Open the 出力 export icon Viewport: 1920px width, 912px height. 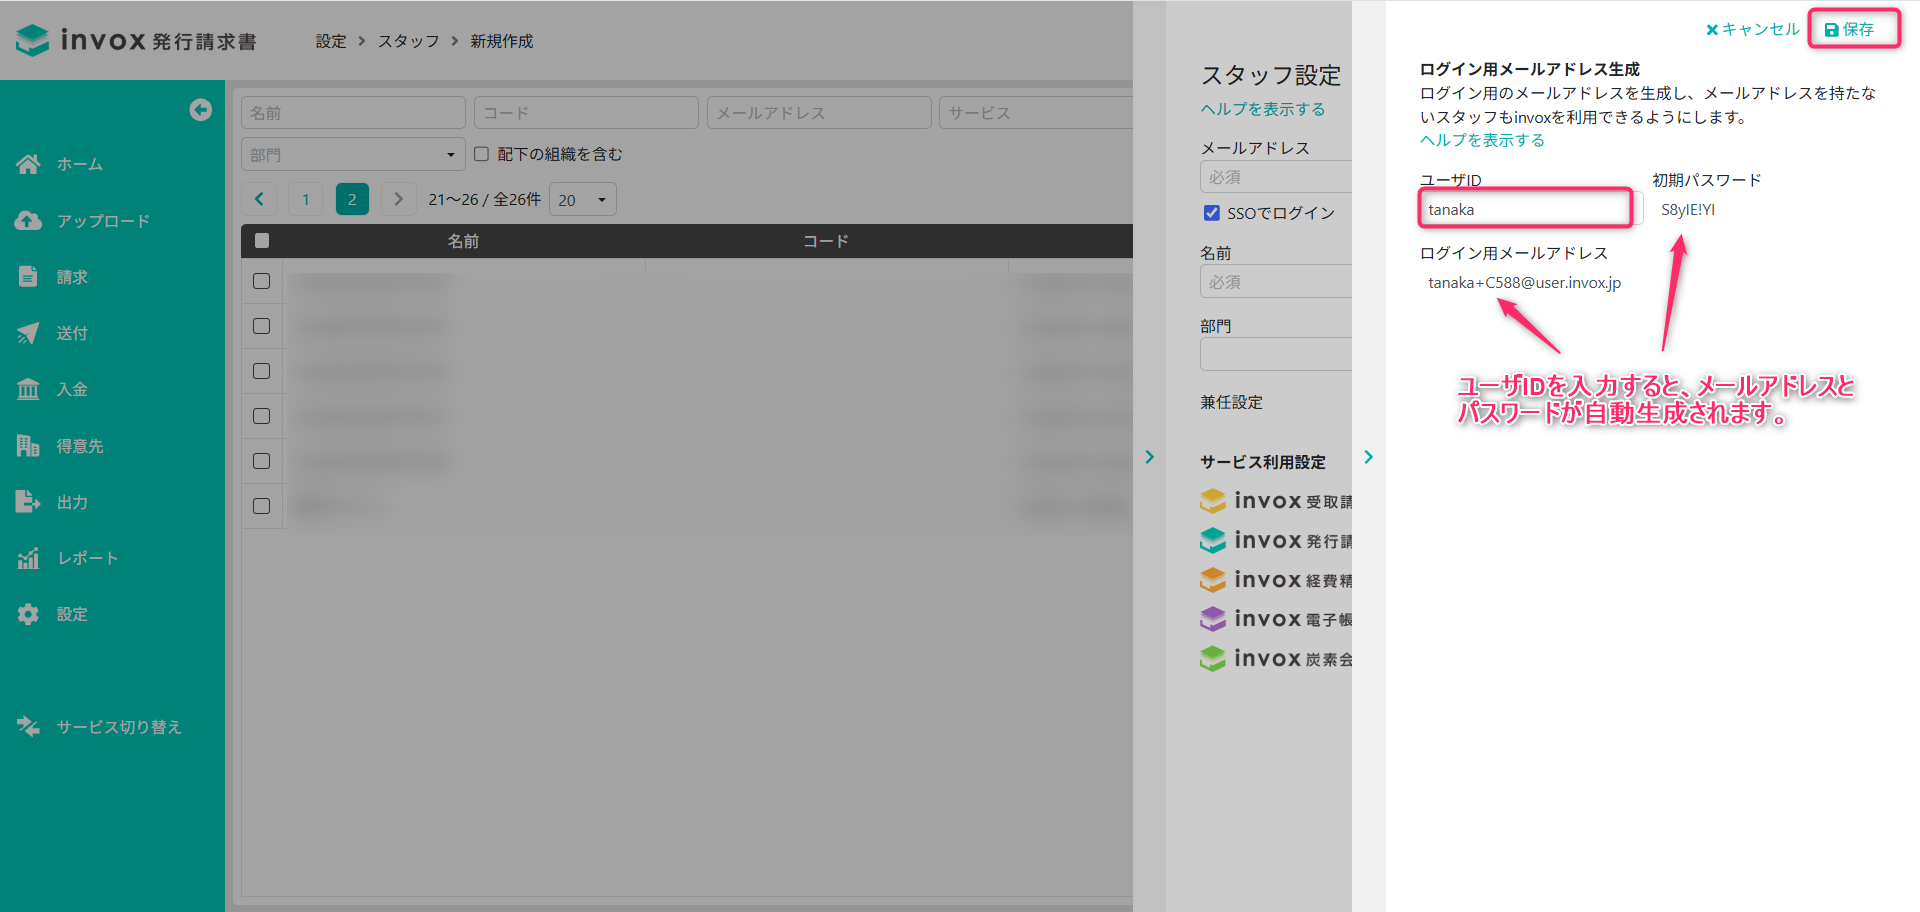coord(28,502)
